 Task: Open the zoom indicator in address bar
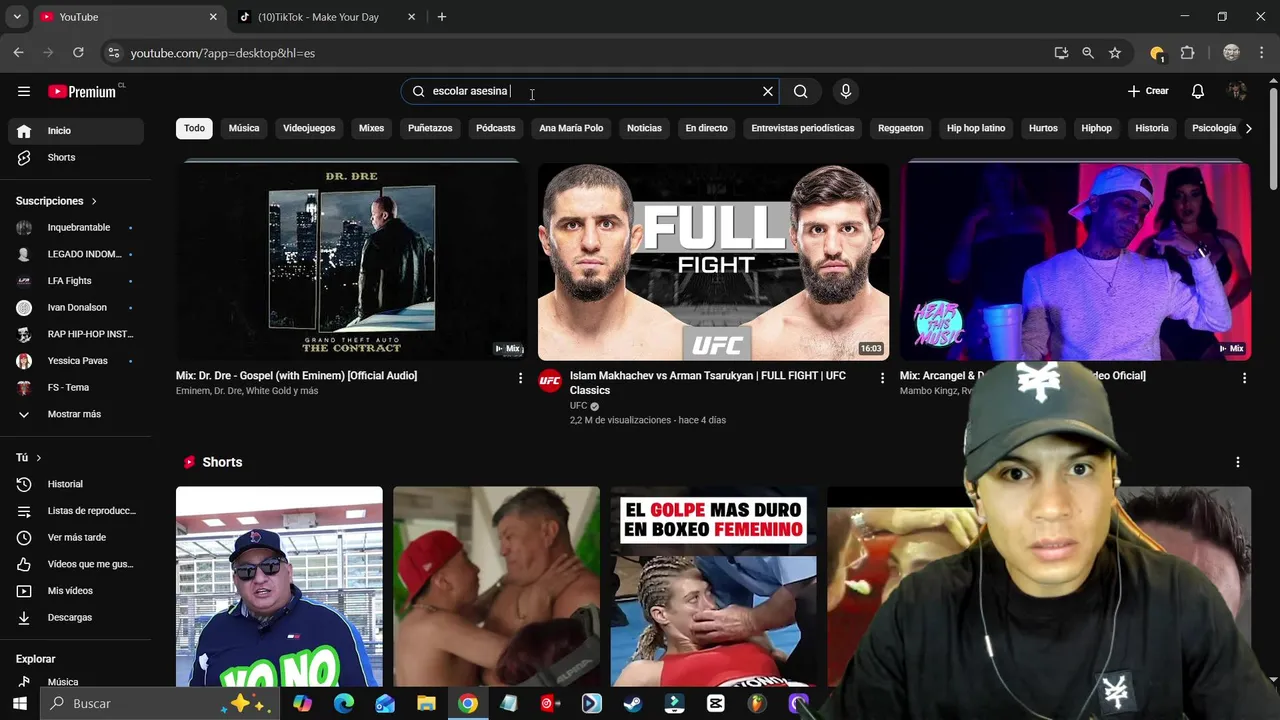(x=1088, y=53)
